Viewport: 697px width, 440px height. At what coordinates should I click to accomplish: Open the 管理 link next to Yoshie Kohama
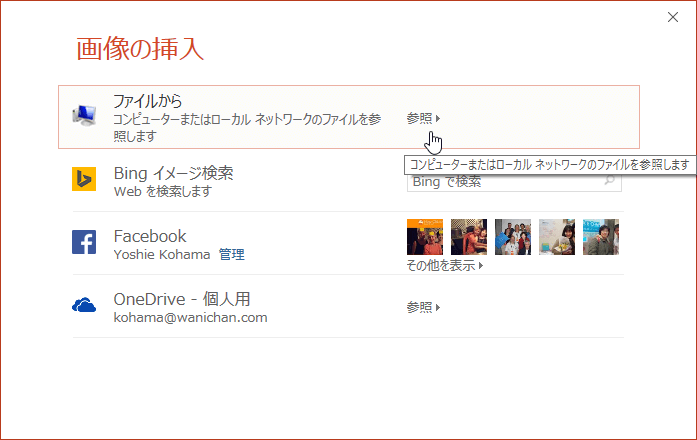point(232,255)
